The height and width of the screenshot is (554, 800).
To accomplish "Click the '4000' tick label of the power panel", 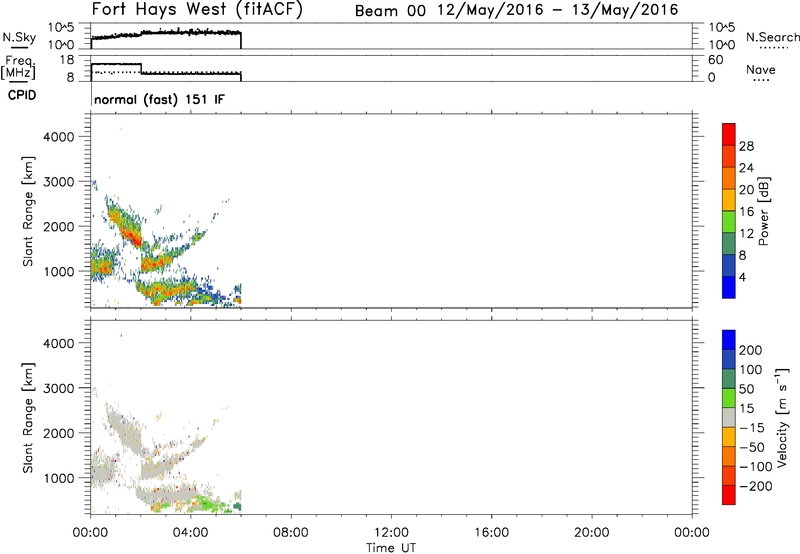I will click(59, 137).
